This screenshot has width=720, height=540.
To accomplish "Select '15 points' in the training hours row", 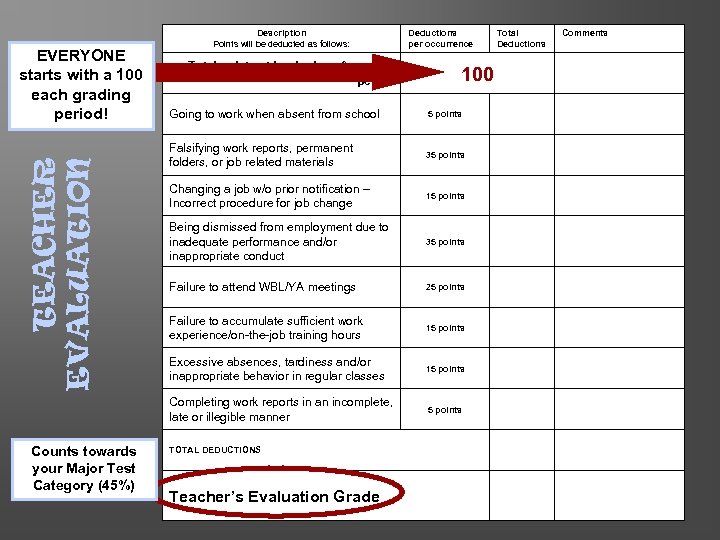I will [x=444, y=328].
